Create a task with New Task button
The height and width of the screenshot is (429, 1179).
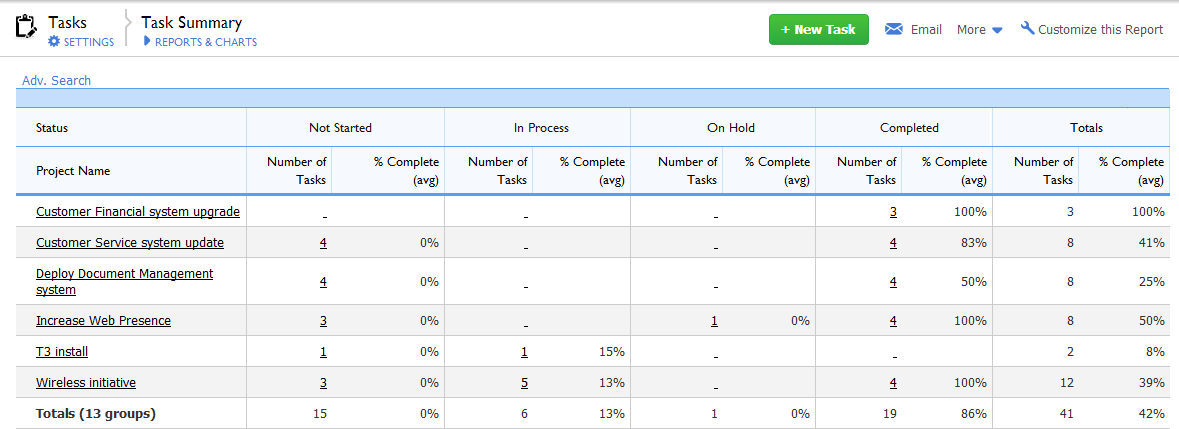click(x=819, y=29)
